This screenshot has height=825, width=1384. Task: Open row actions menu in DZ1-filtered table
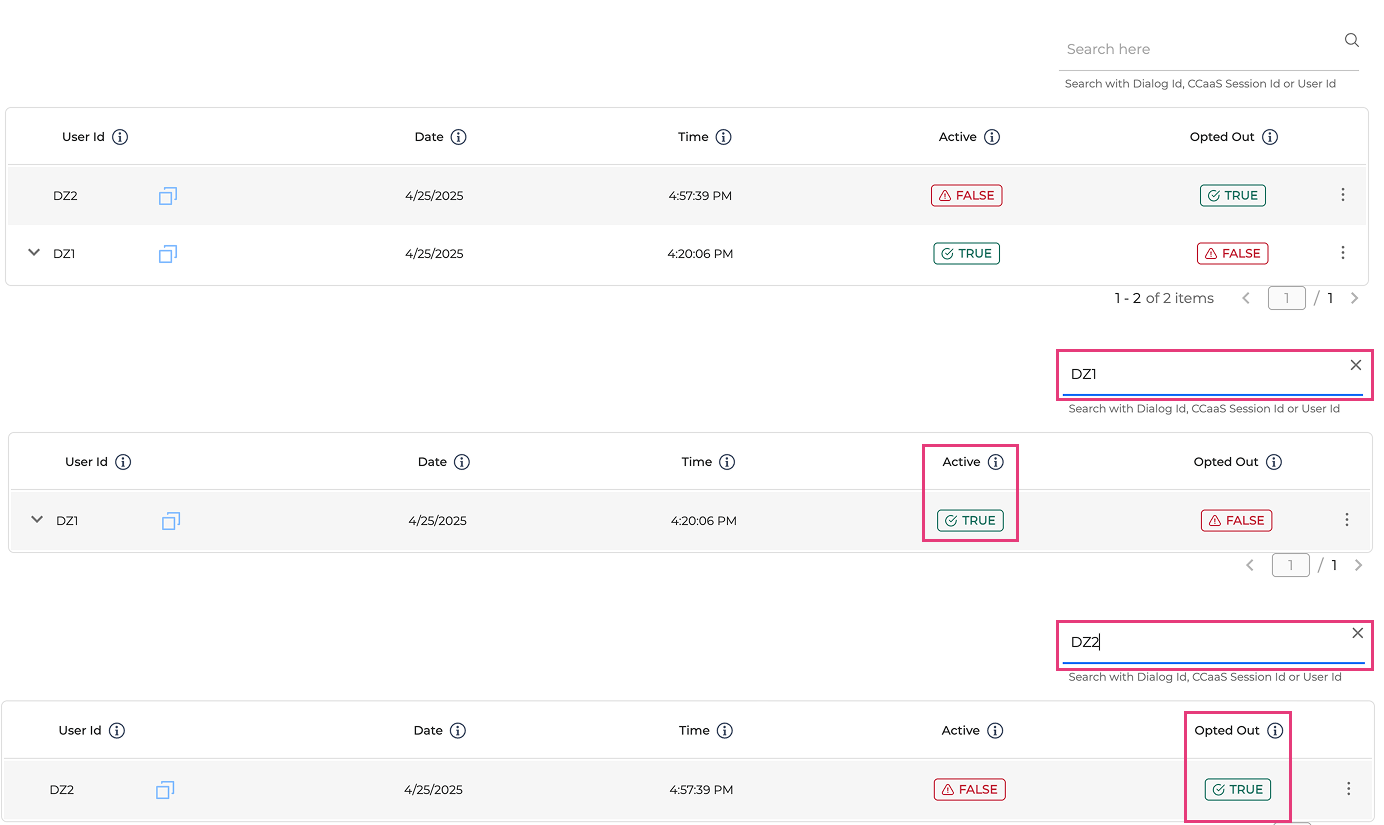(1347, 520)
